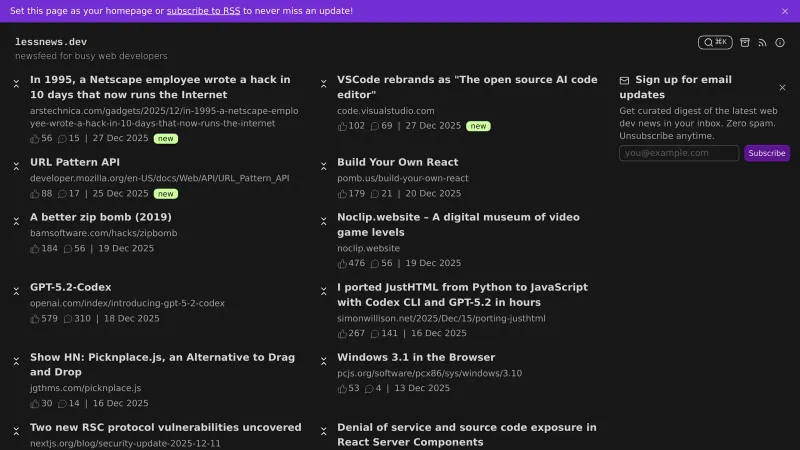
Task: Click thumbs-up icon on Build Your Own React
Action: [342, 194]
